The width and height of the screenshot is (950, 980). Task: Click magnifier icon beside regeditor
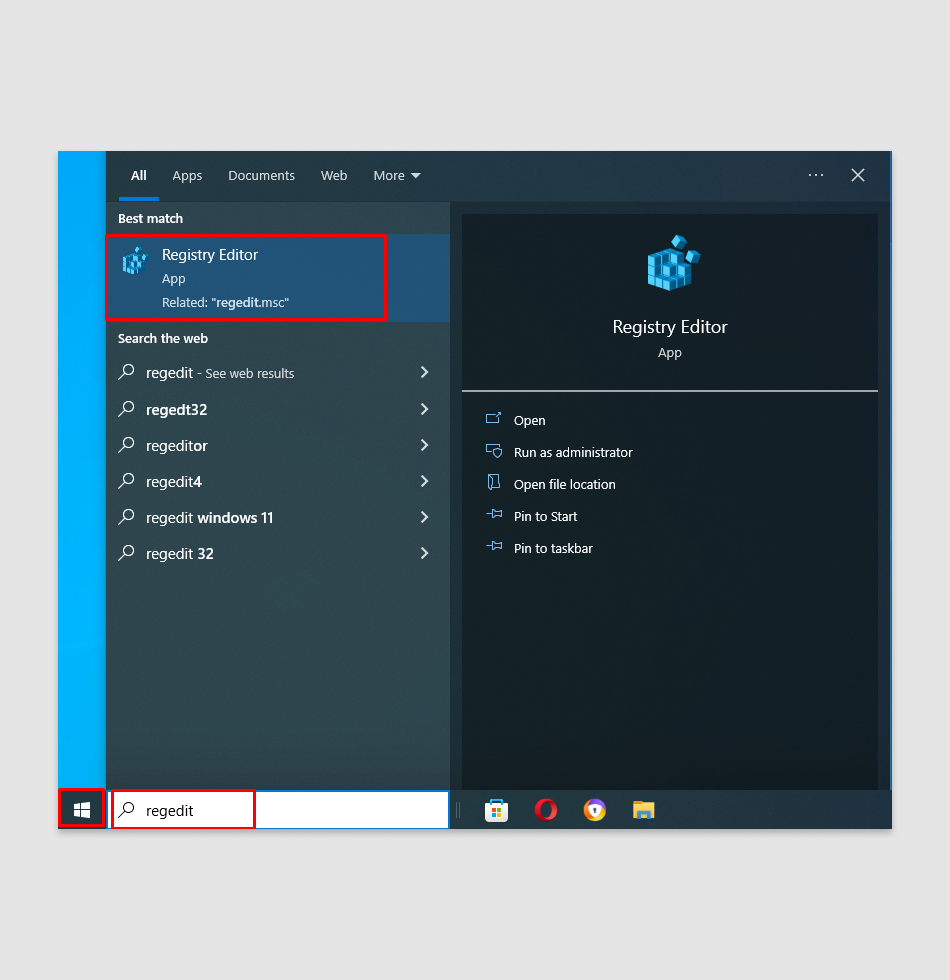pos(127,444)
